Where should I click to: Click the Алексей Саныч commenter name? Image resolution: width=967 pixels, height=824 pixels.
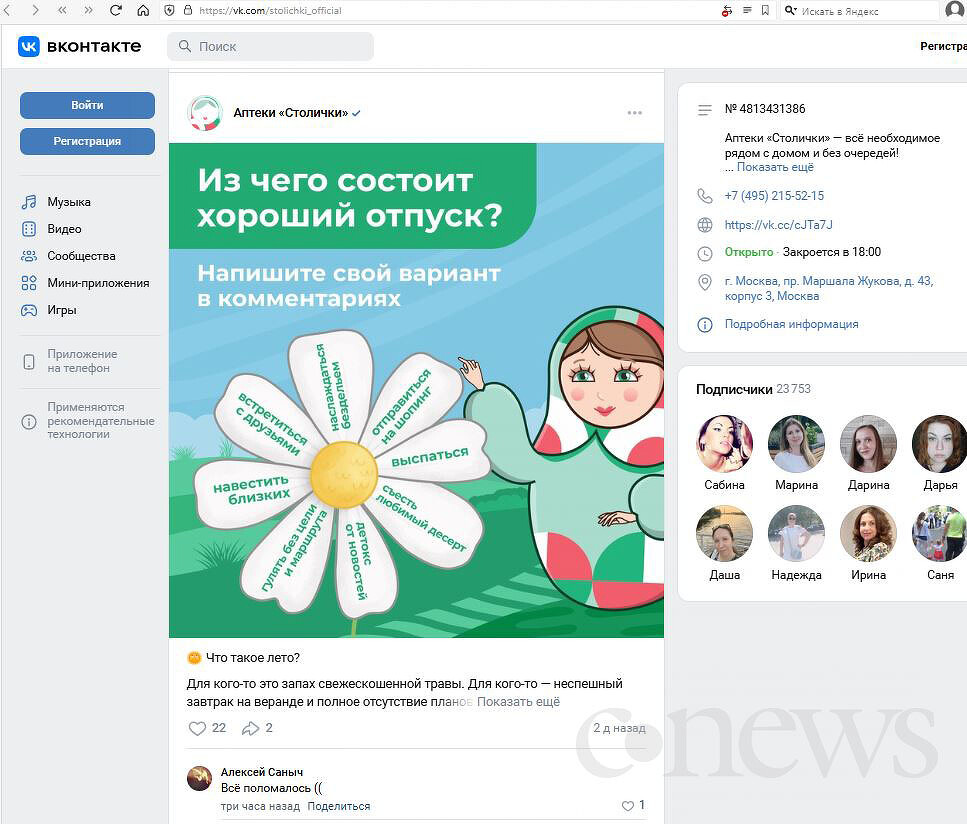tap(261, 772)
